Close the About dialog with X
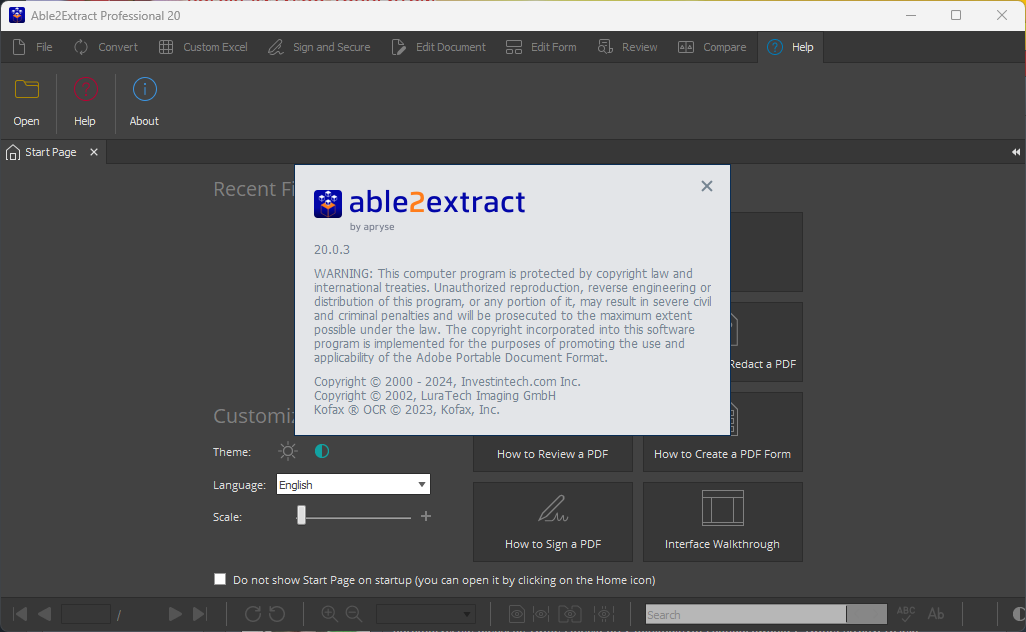1026x632 pixels. (x=707, y=186)
